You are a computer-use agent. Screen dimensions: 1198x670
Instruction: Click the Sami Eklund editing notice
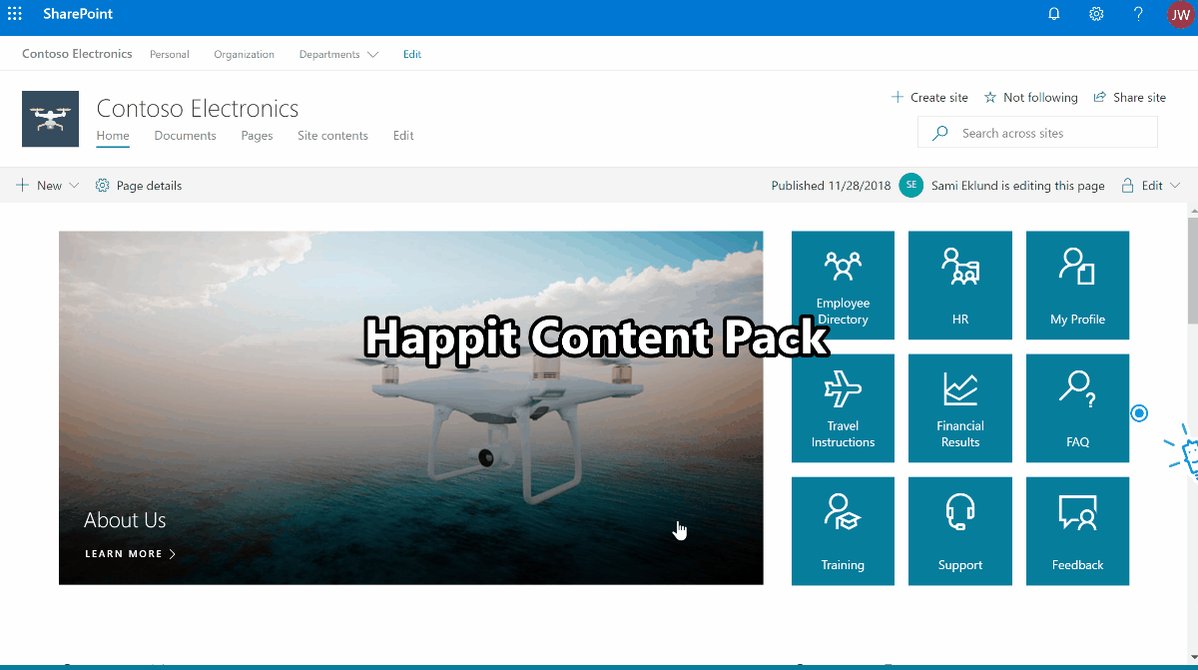point(1018,186)
